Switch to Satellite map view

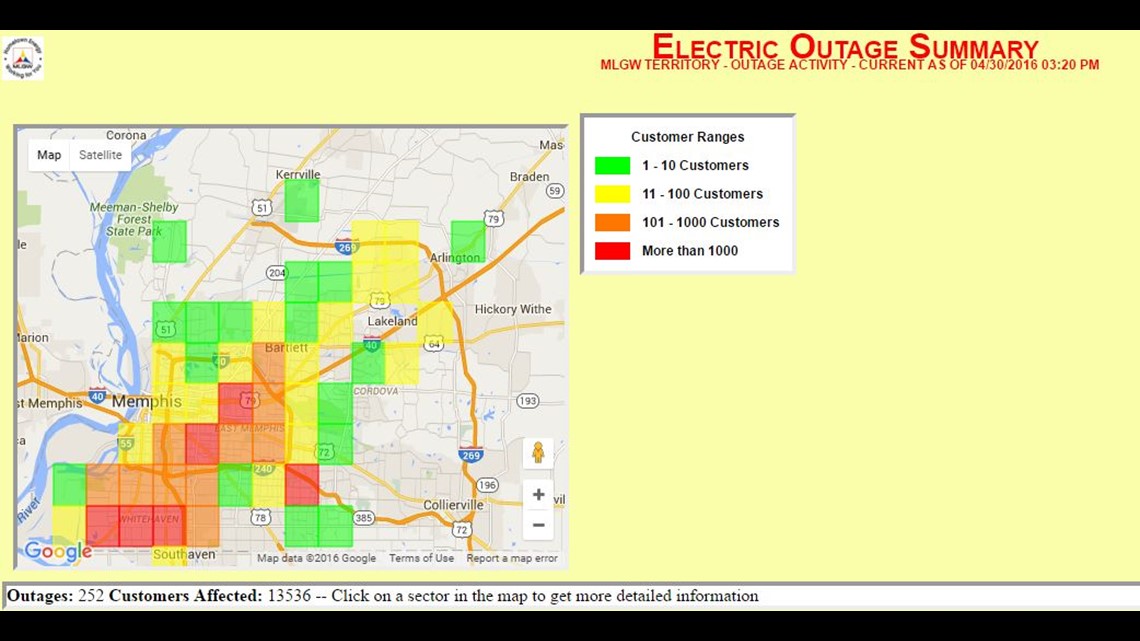[x=100, y=155]
